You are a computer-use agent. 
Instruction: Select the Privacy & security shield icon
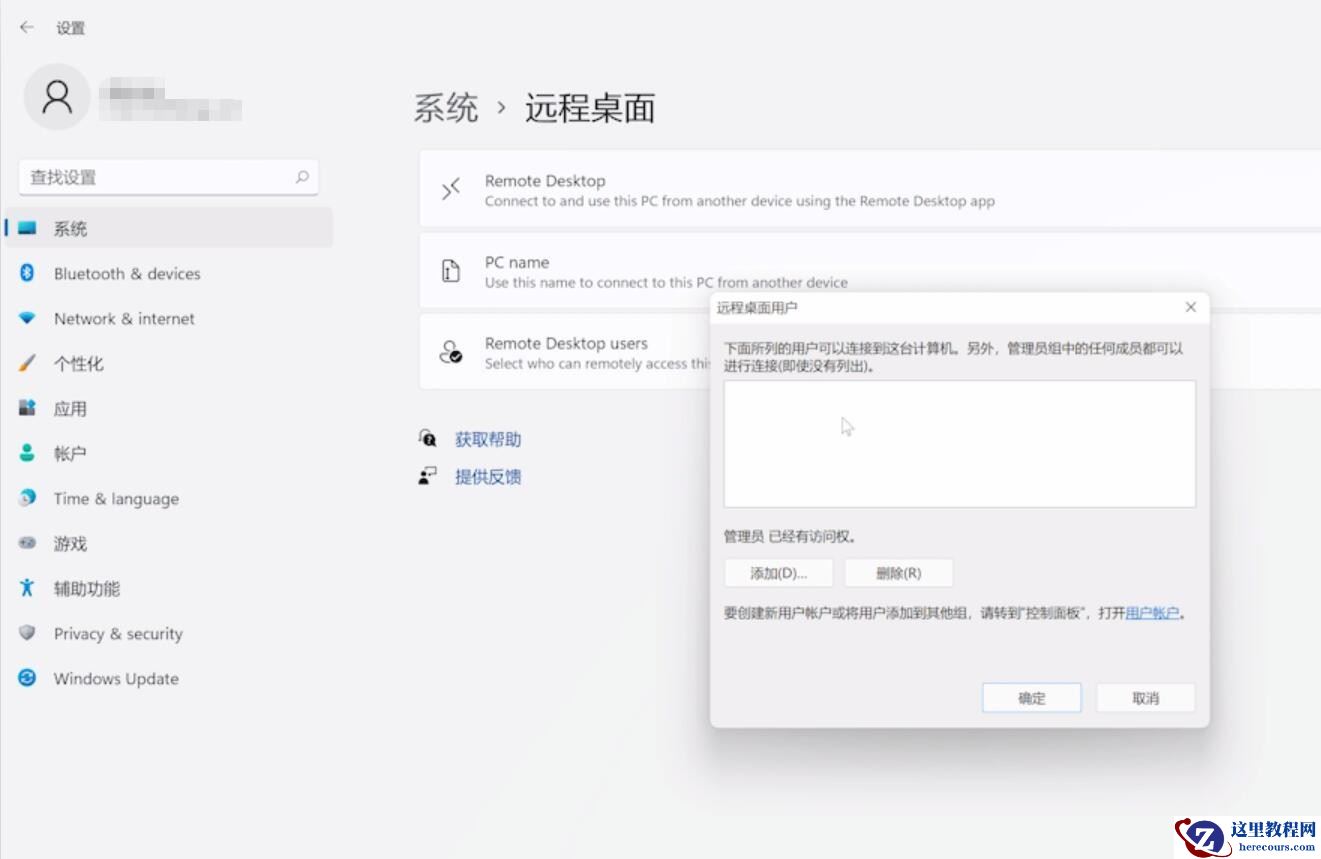pyautogui.click(x=28, y=633)
